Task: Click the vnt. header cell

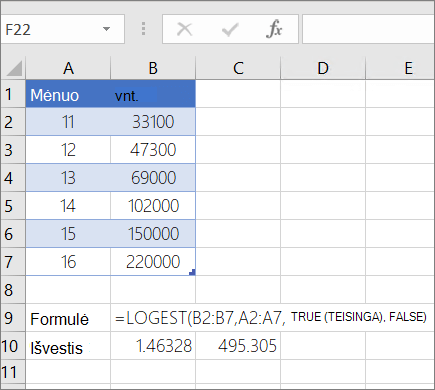Action: coord(153,94)
